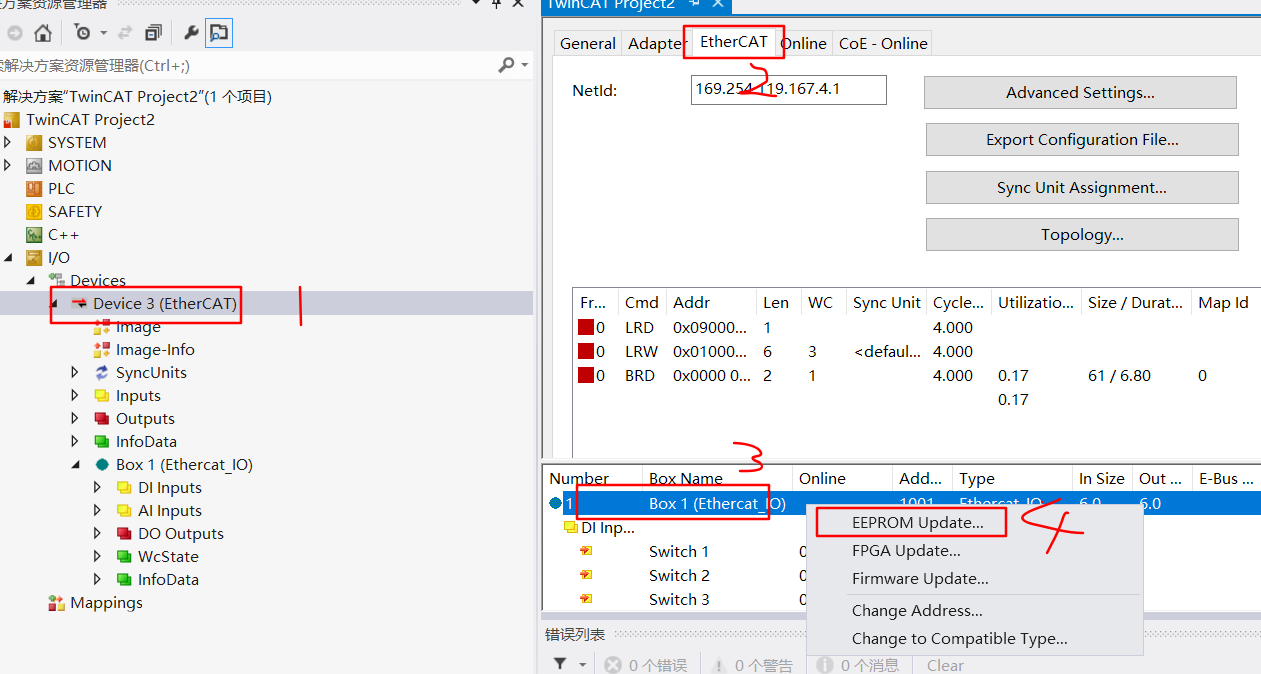Collapse all nodes in Solution Explorer
This screenshot has width=1261, height=674.
tap(153, 33)
